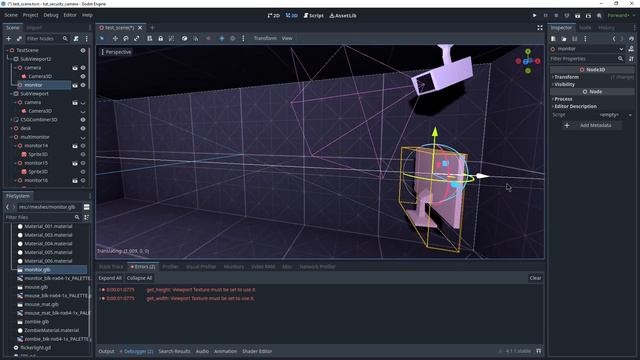Viewport: 640px width, 360px height.
Task: Click the stop running project button
Action: click(556, 16)
